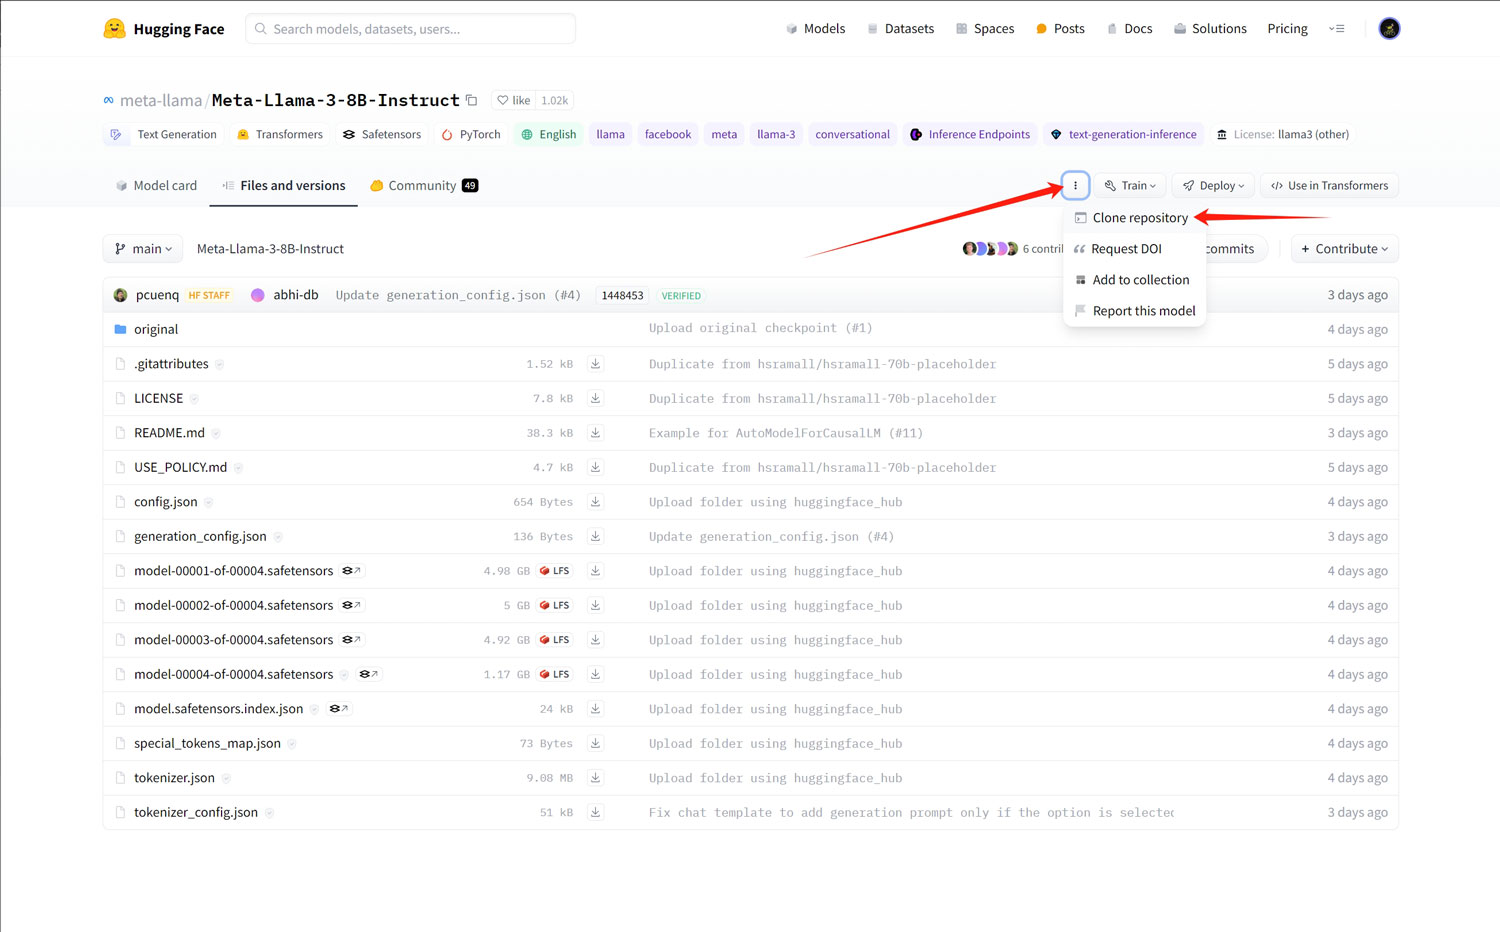Open the original folder

(156, 329)
